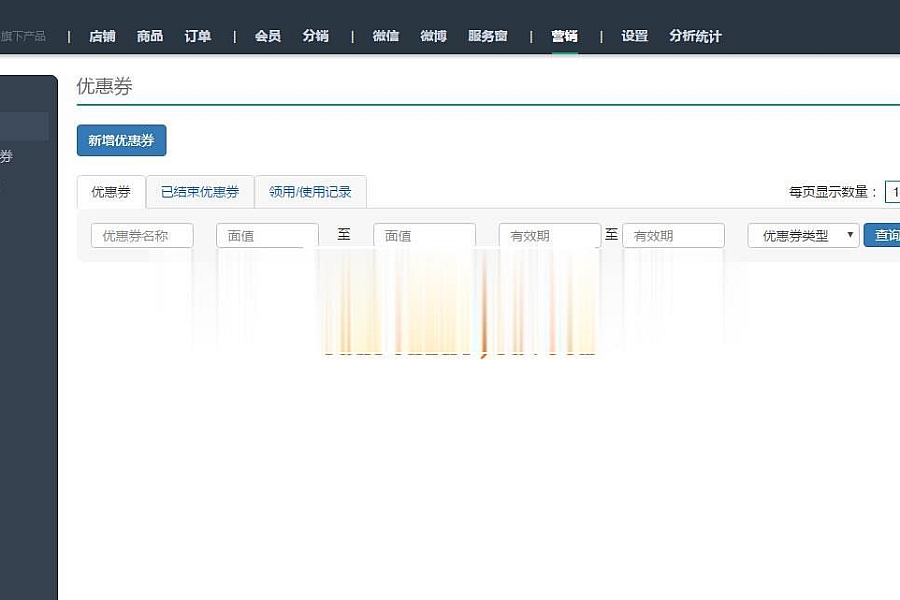
Task: Open the 分析统计 menu
Action: (695, 36)
